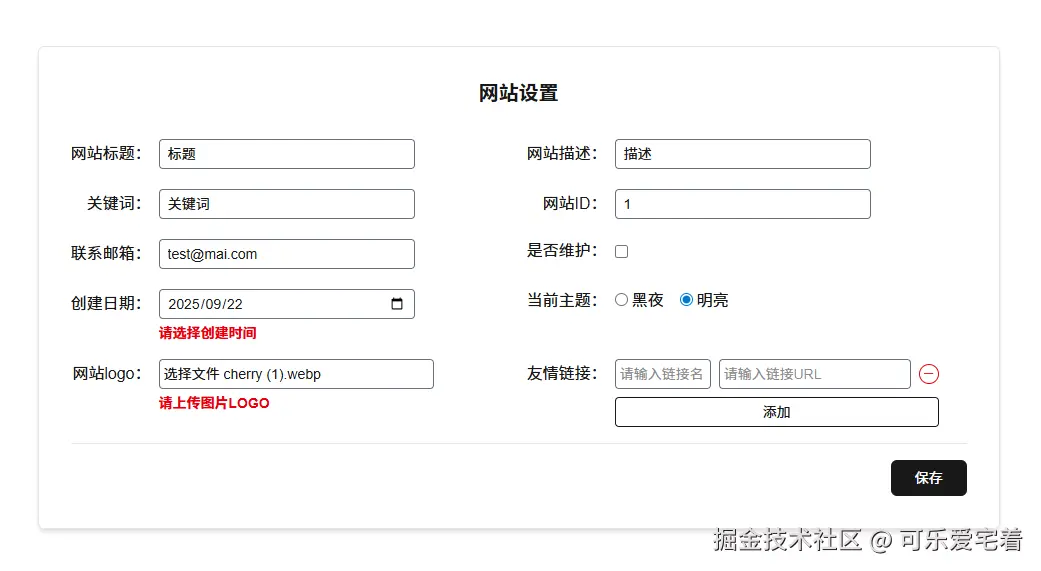
Task: Click the 网站设置 heading
Action: click(518, 94)
